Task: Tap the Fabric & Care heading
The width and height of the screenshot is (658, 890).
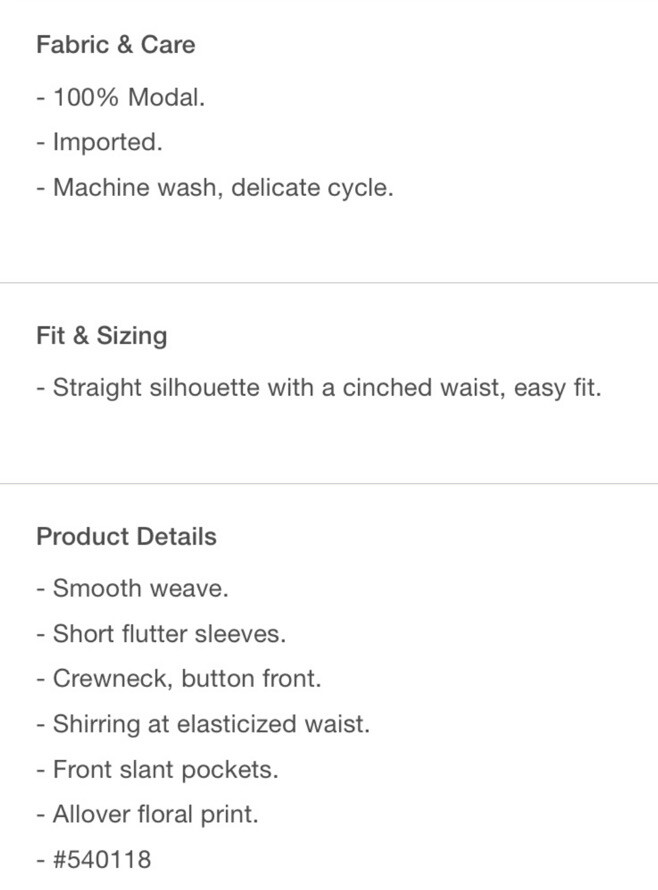Action: click(x=116, y=45)
